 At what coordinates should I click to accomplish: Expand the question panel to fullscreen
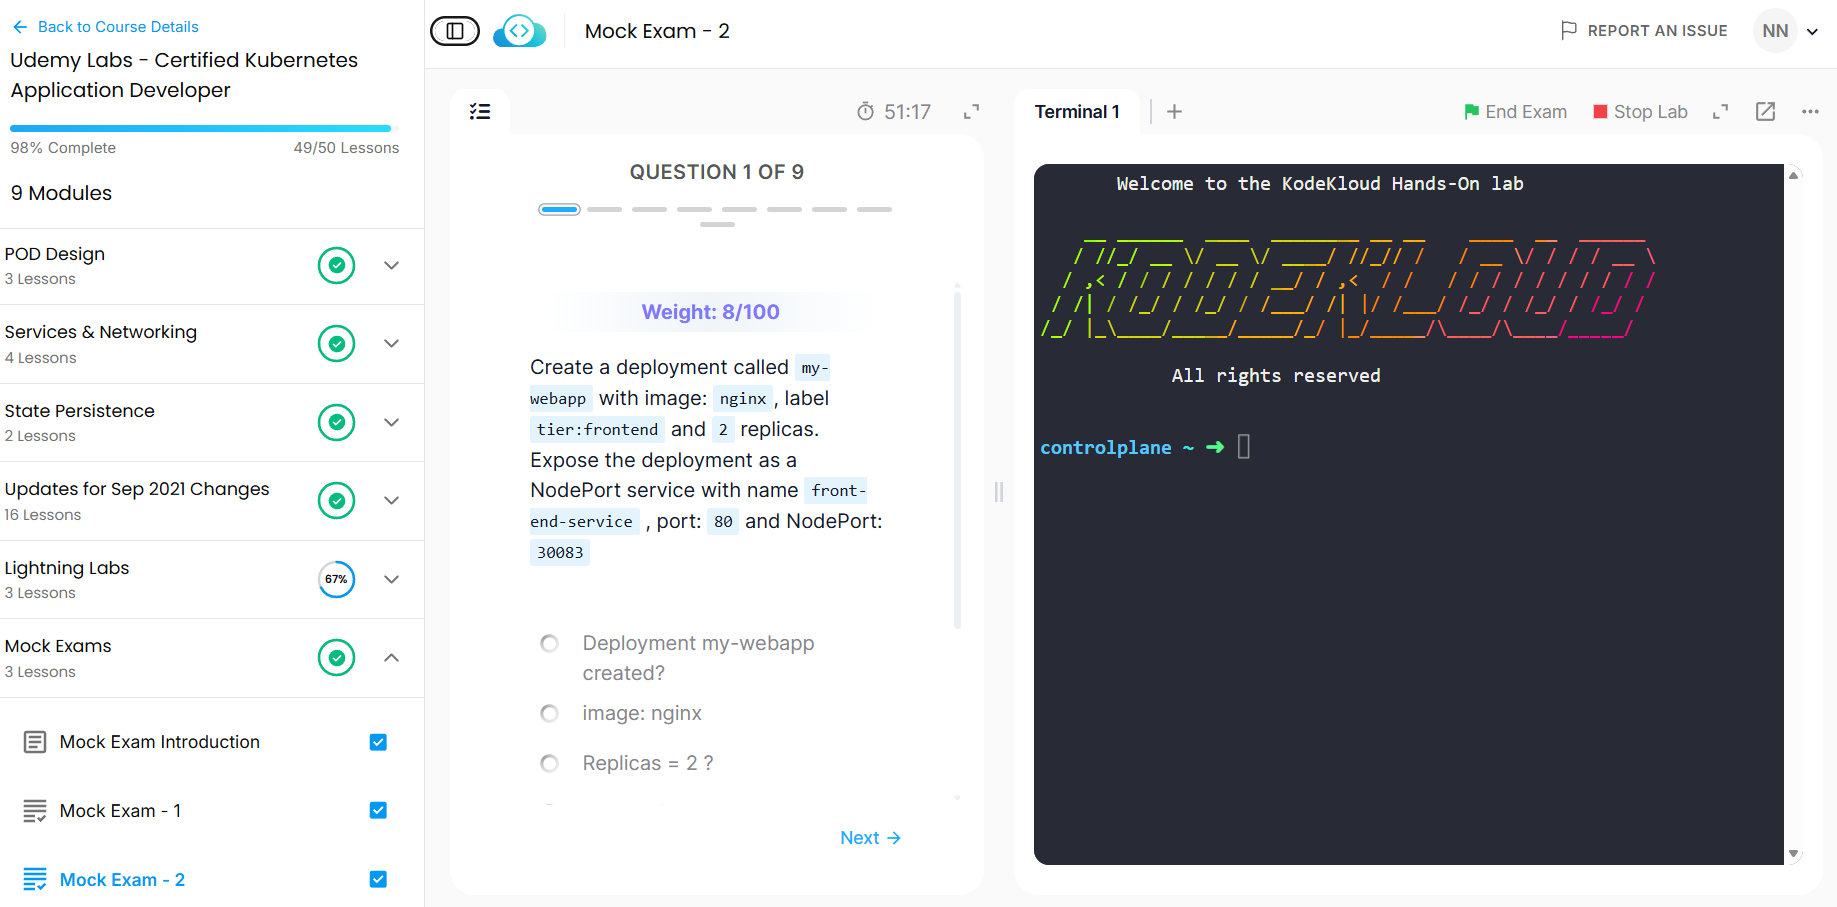coord(971,112)
